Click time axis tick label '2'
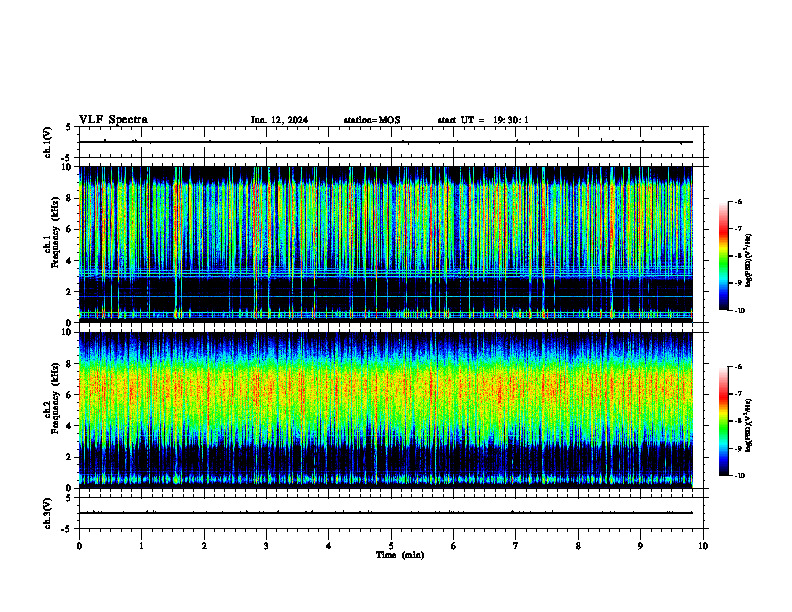The image size is (792, 612). pos(204,546)
